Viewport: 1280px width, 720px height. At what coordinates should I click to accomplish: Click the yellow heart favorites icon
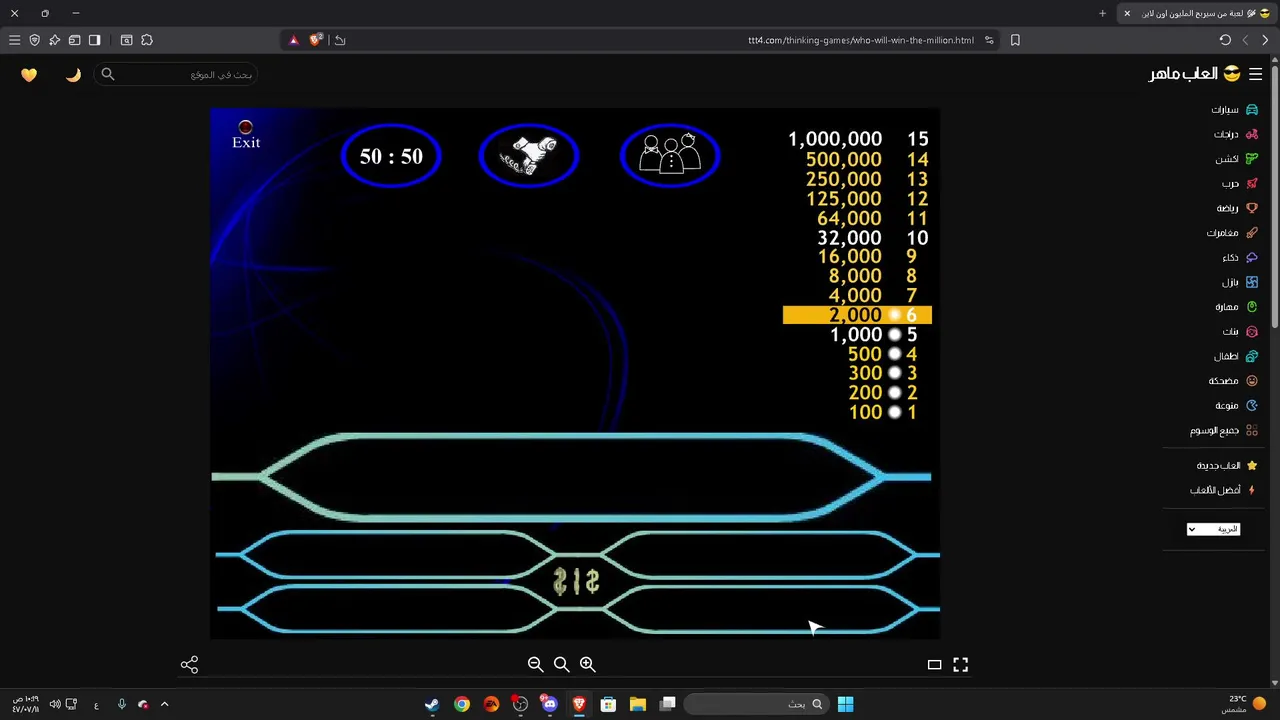point(29,75)
